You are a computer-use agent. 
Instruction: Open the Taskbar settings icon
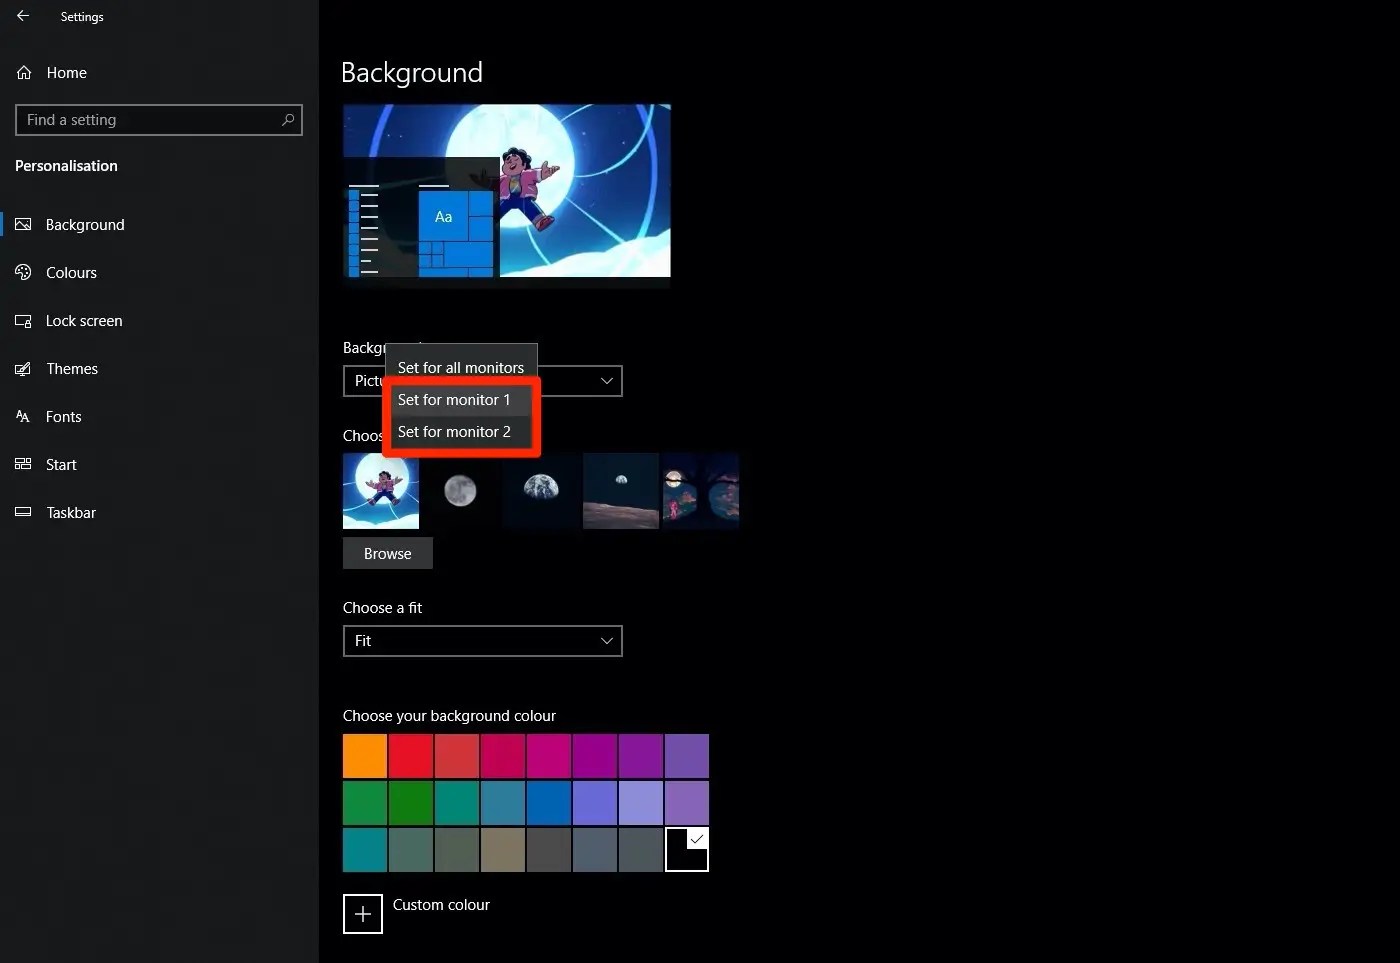23,512
